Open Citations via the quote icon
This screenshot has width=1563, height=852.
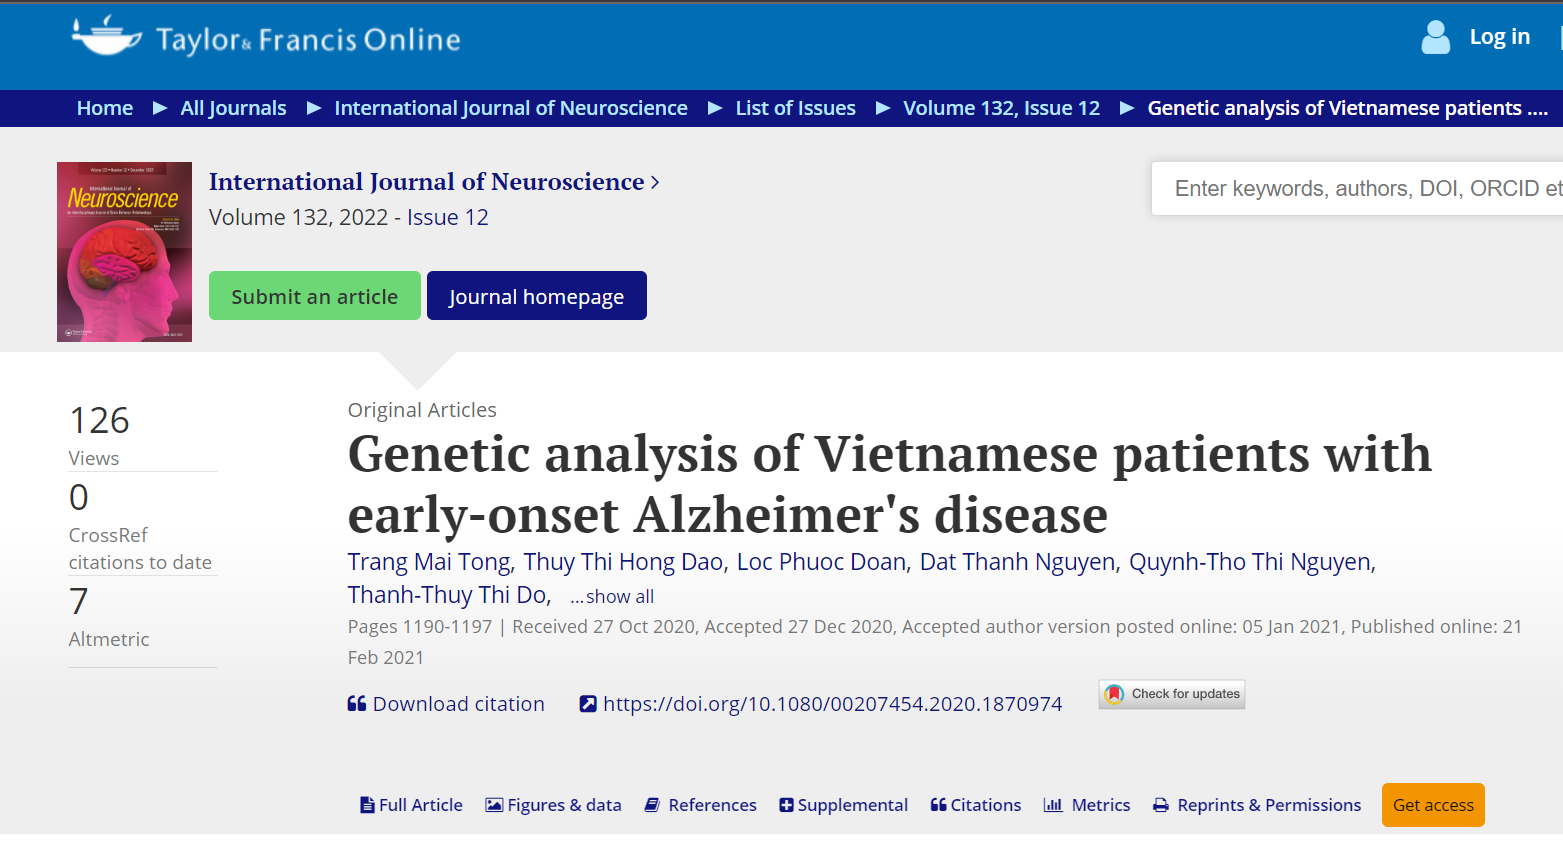pyautogui.click(x=937, y=804)
